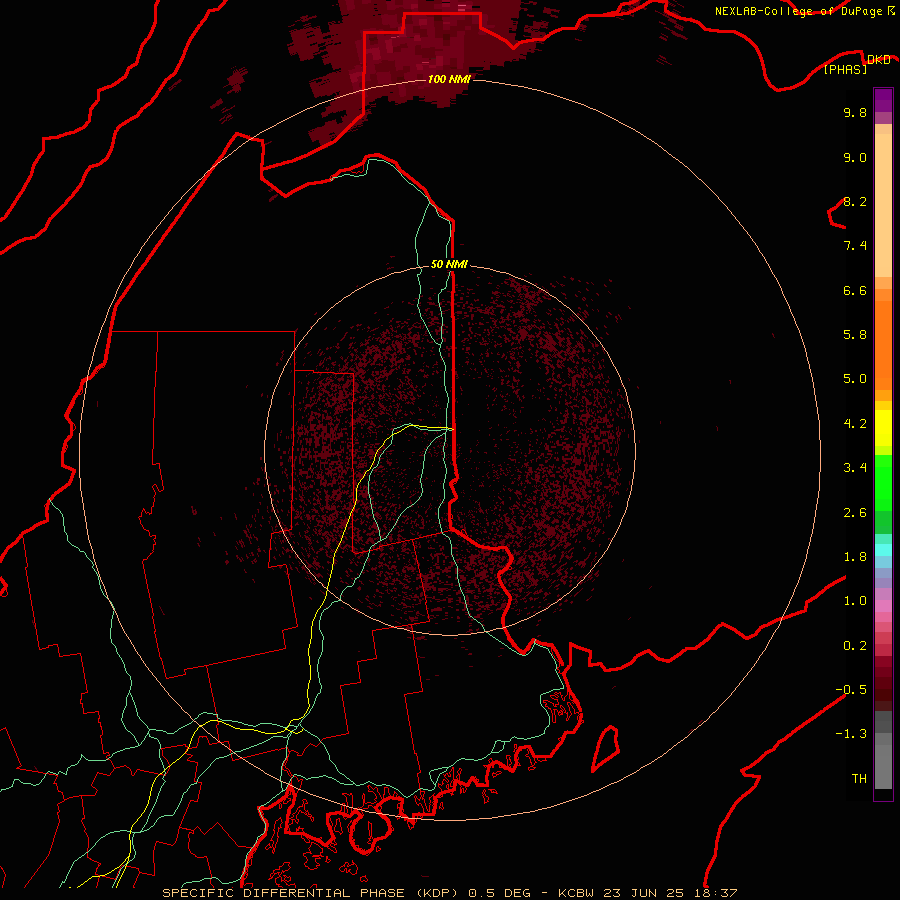Click the 8.2 scale value
The image size is (900, 900).
click(855, 201)
